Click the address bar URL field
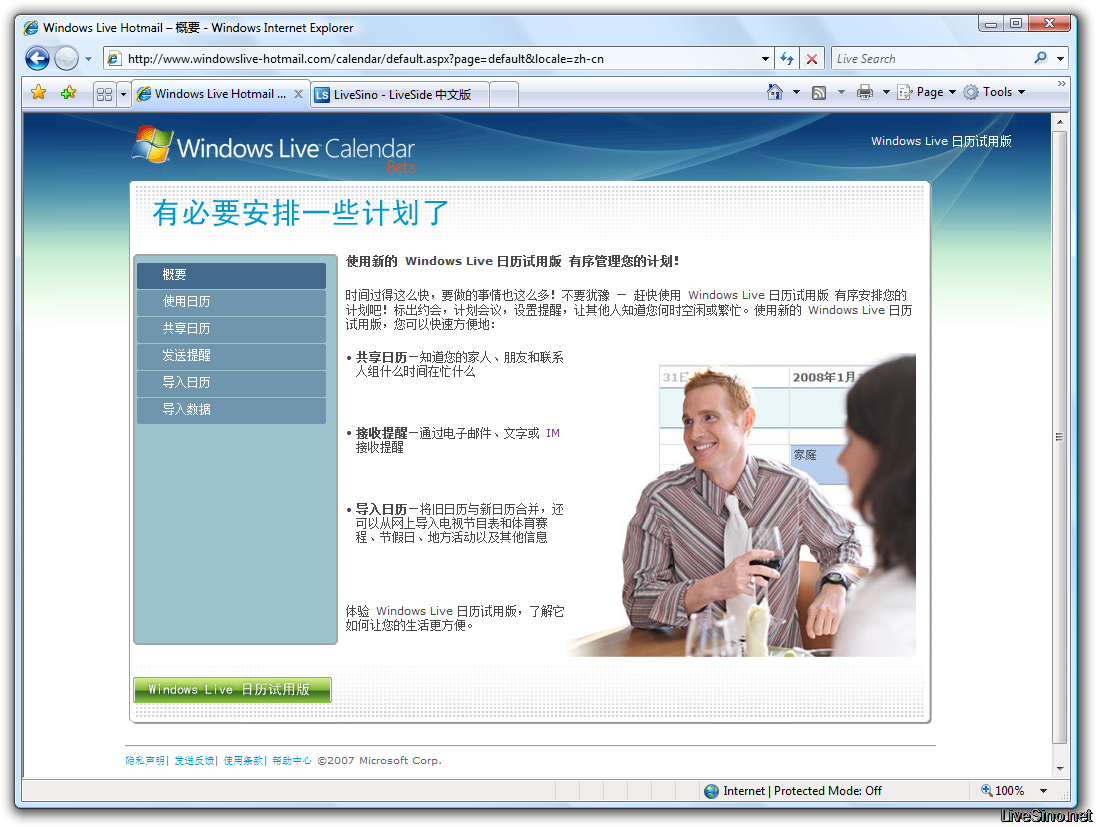 tap(440, 59)
